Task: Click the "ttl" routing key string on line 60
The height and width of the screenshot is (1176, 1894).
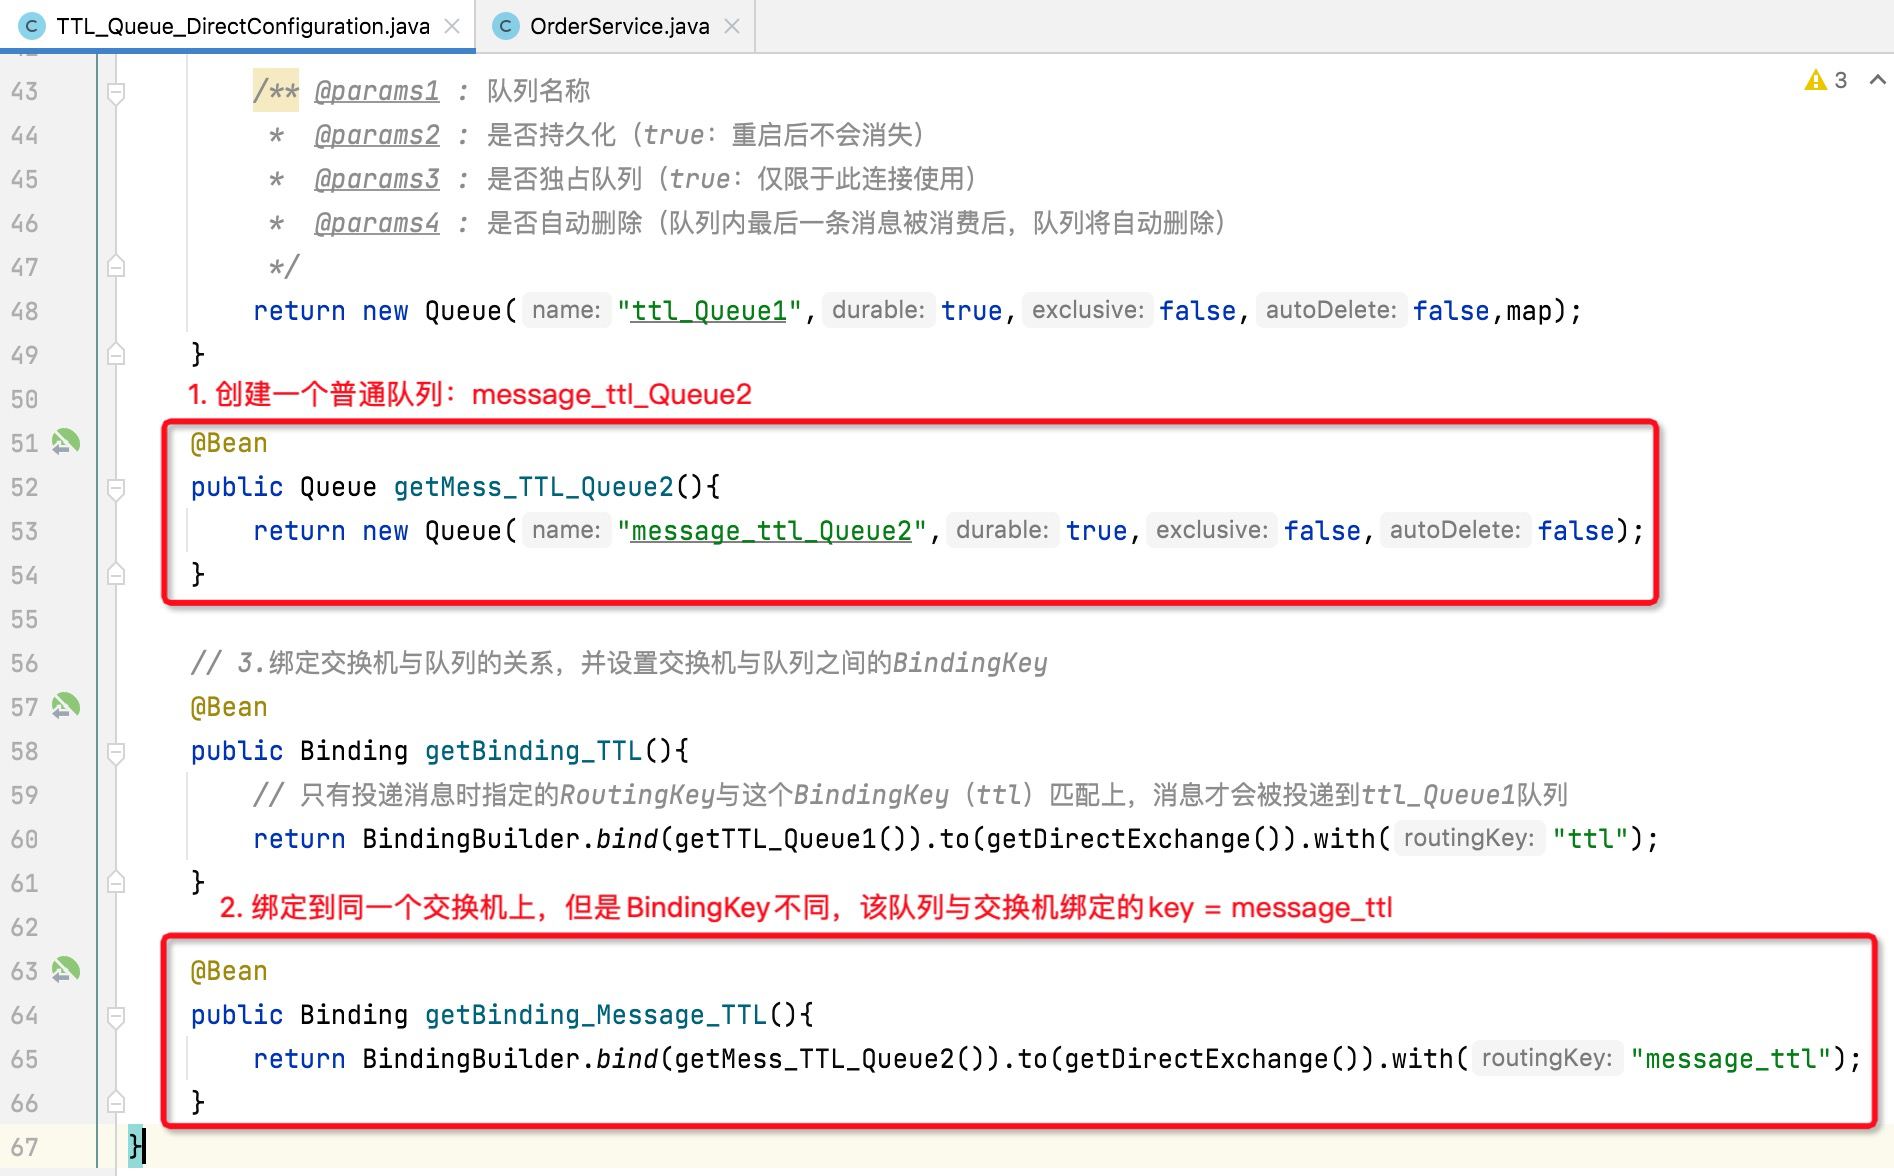Action: coord(1591,839)
